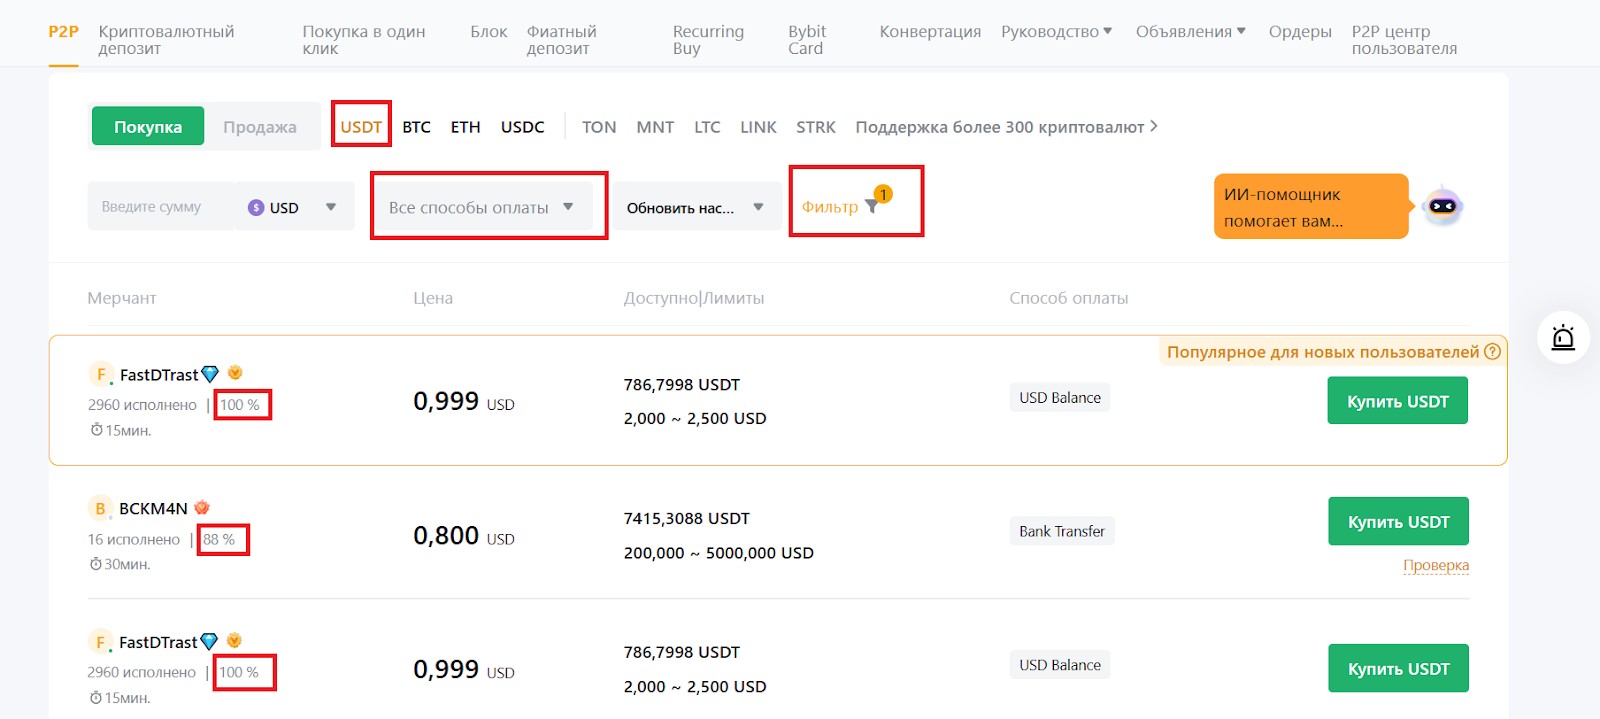Viewport: 1600px width, 719px height.
Task: Select the Покупка tab
Action: click(x=148, y=127)
